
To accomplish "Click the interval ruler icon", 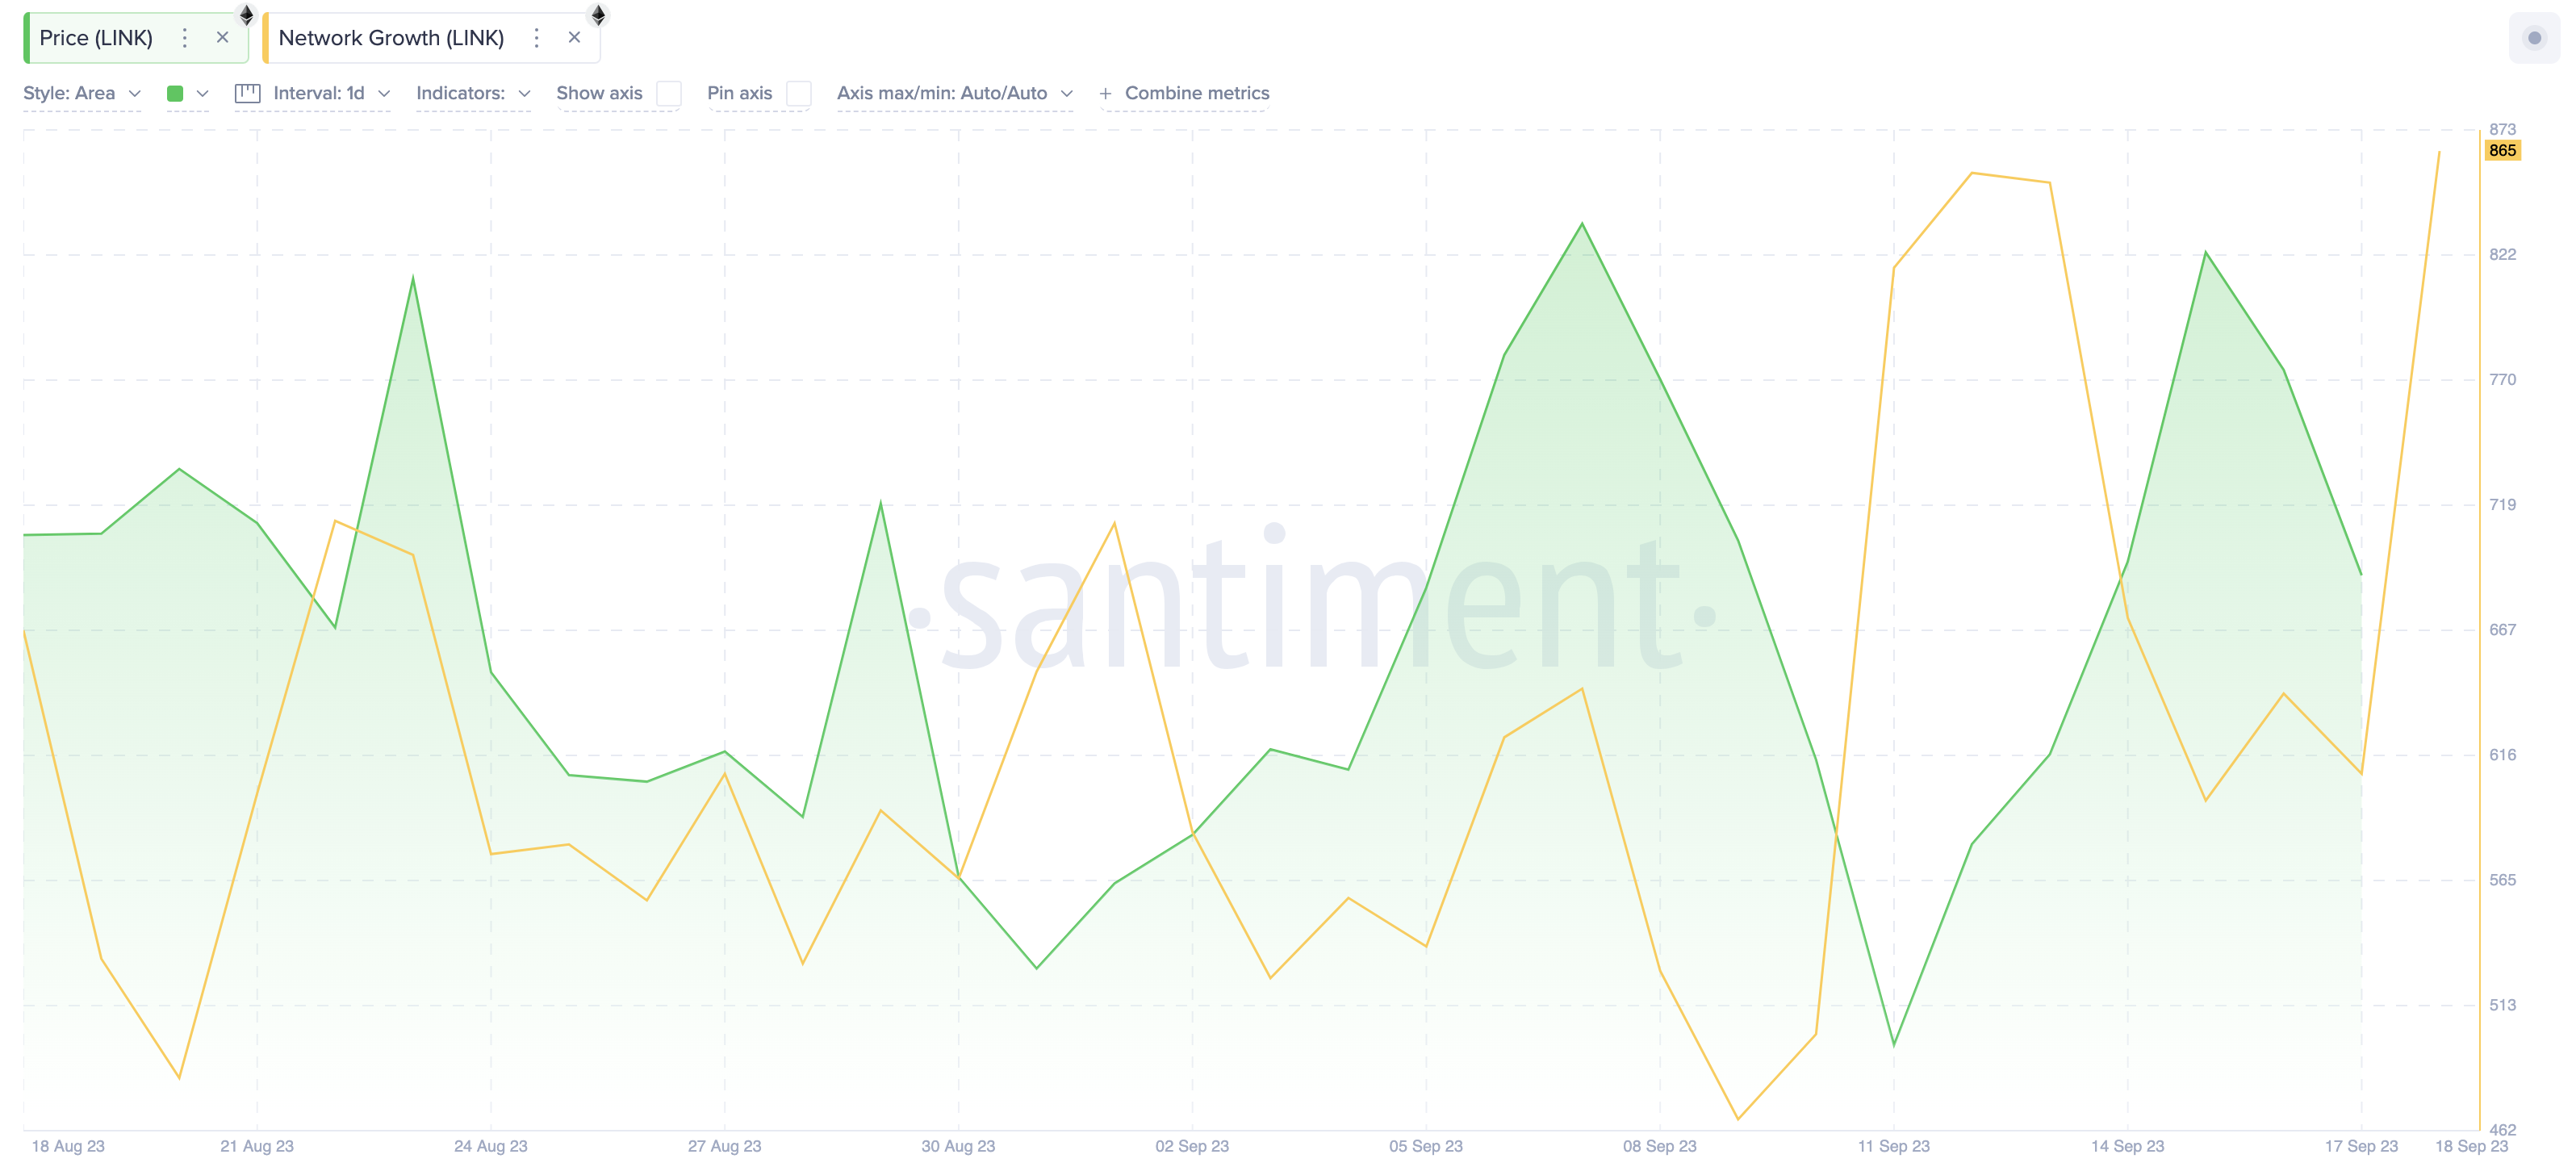I will tap(247, 94).
